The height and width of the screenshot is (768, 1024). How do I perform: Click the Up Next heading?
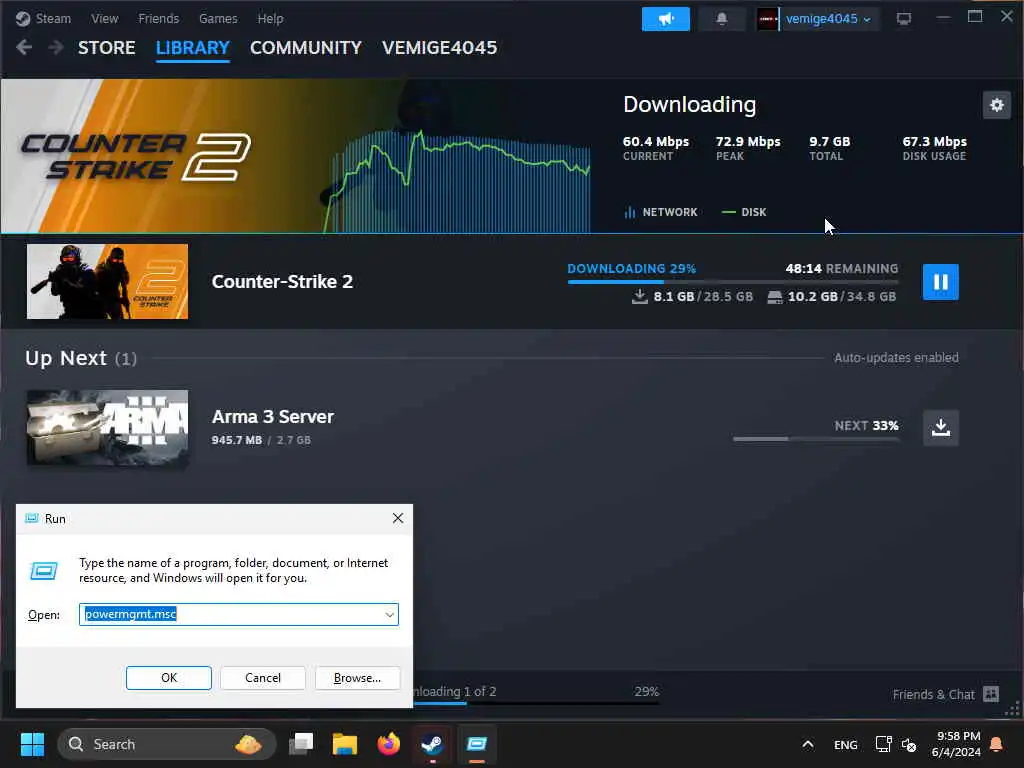click(x=66, y=358)
